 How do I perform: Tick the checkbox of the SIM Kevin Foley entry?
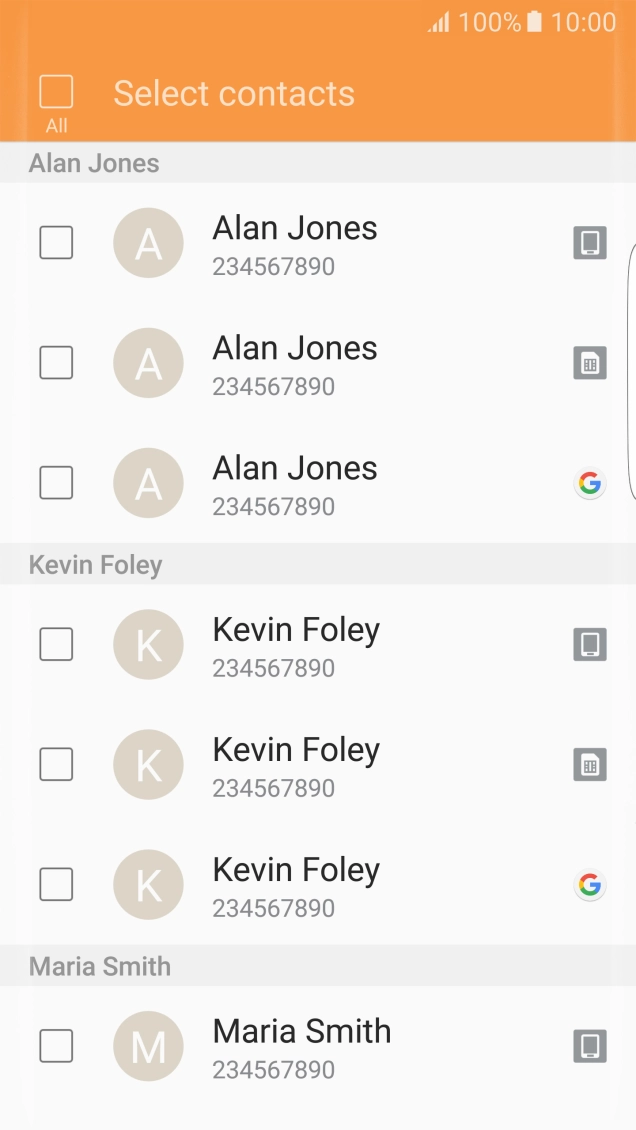pos(56,765)
